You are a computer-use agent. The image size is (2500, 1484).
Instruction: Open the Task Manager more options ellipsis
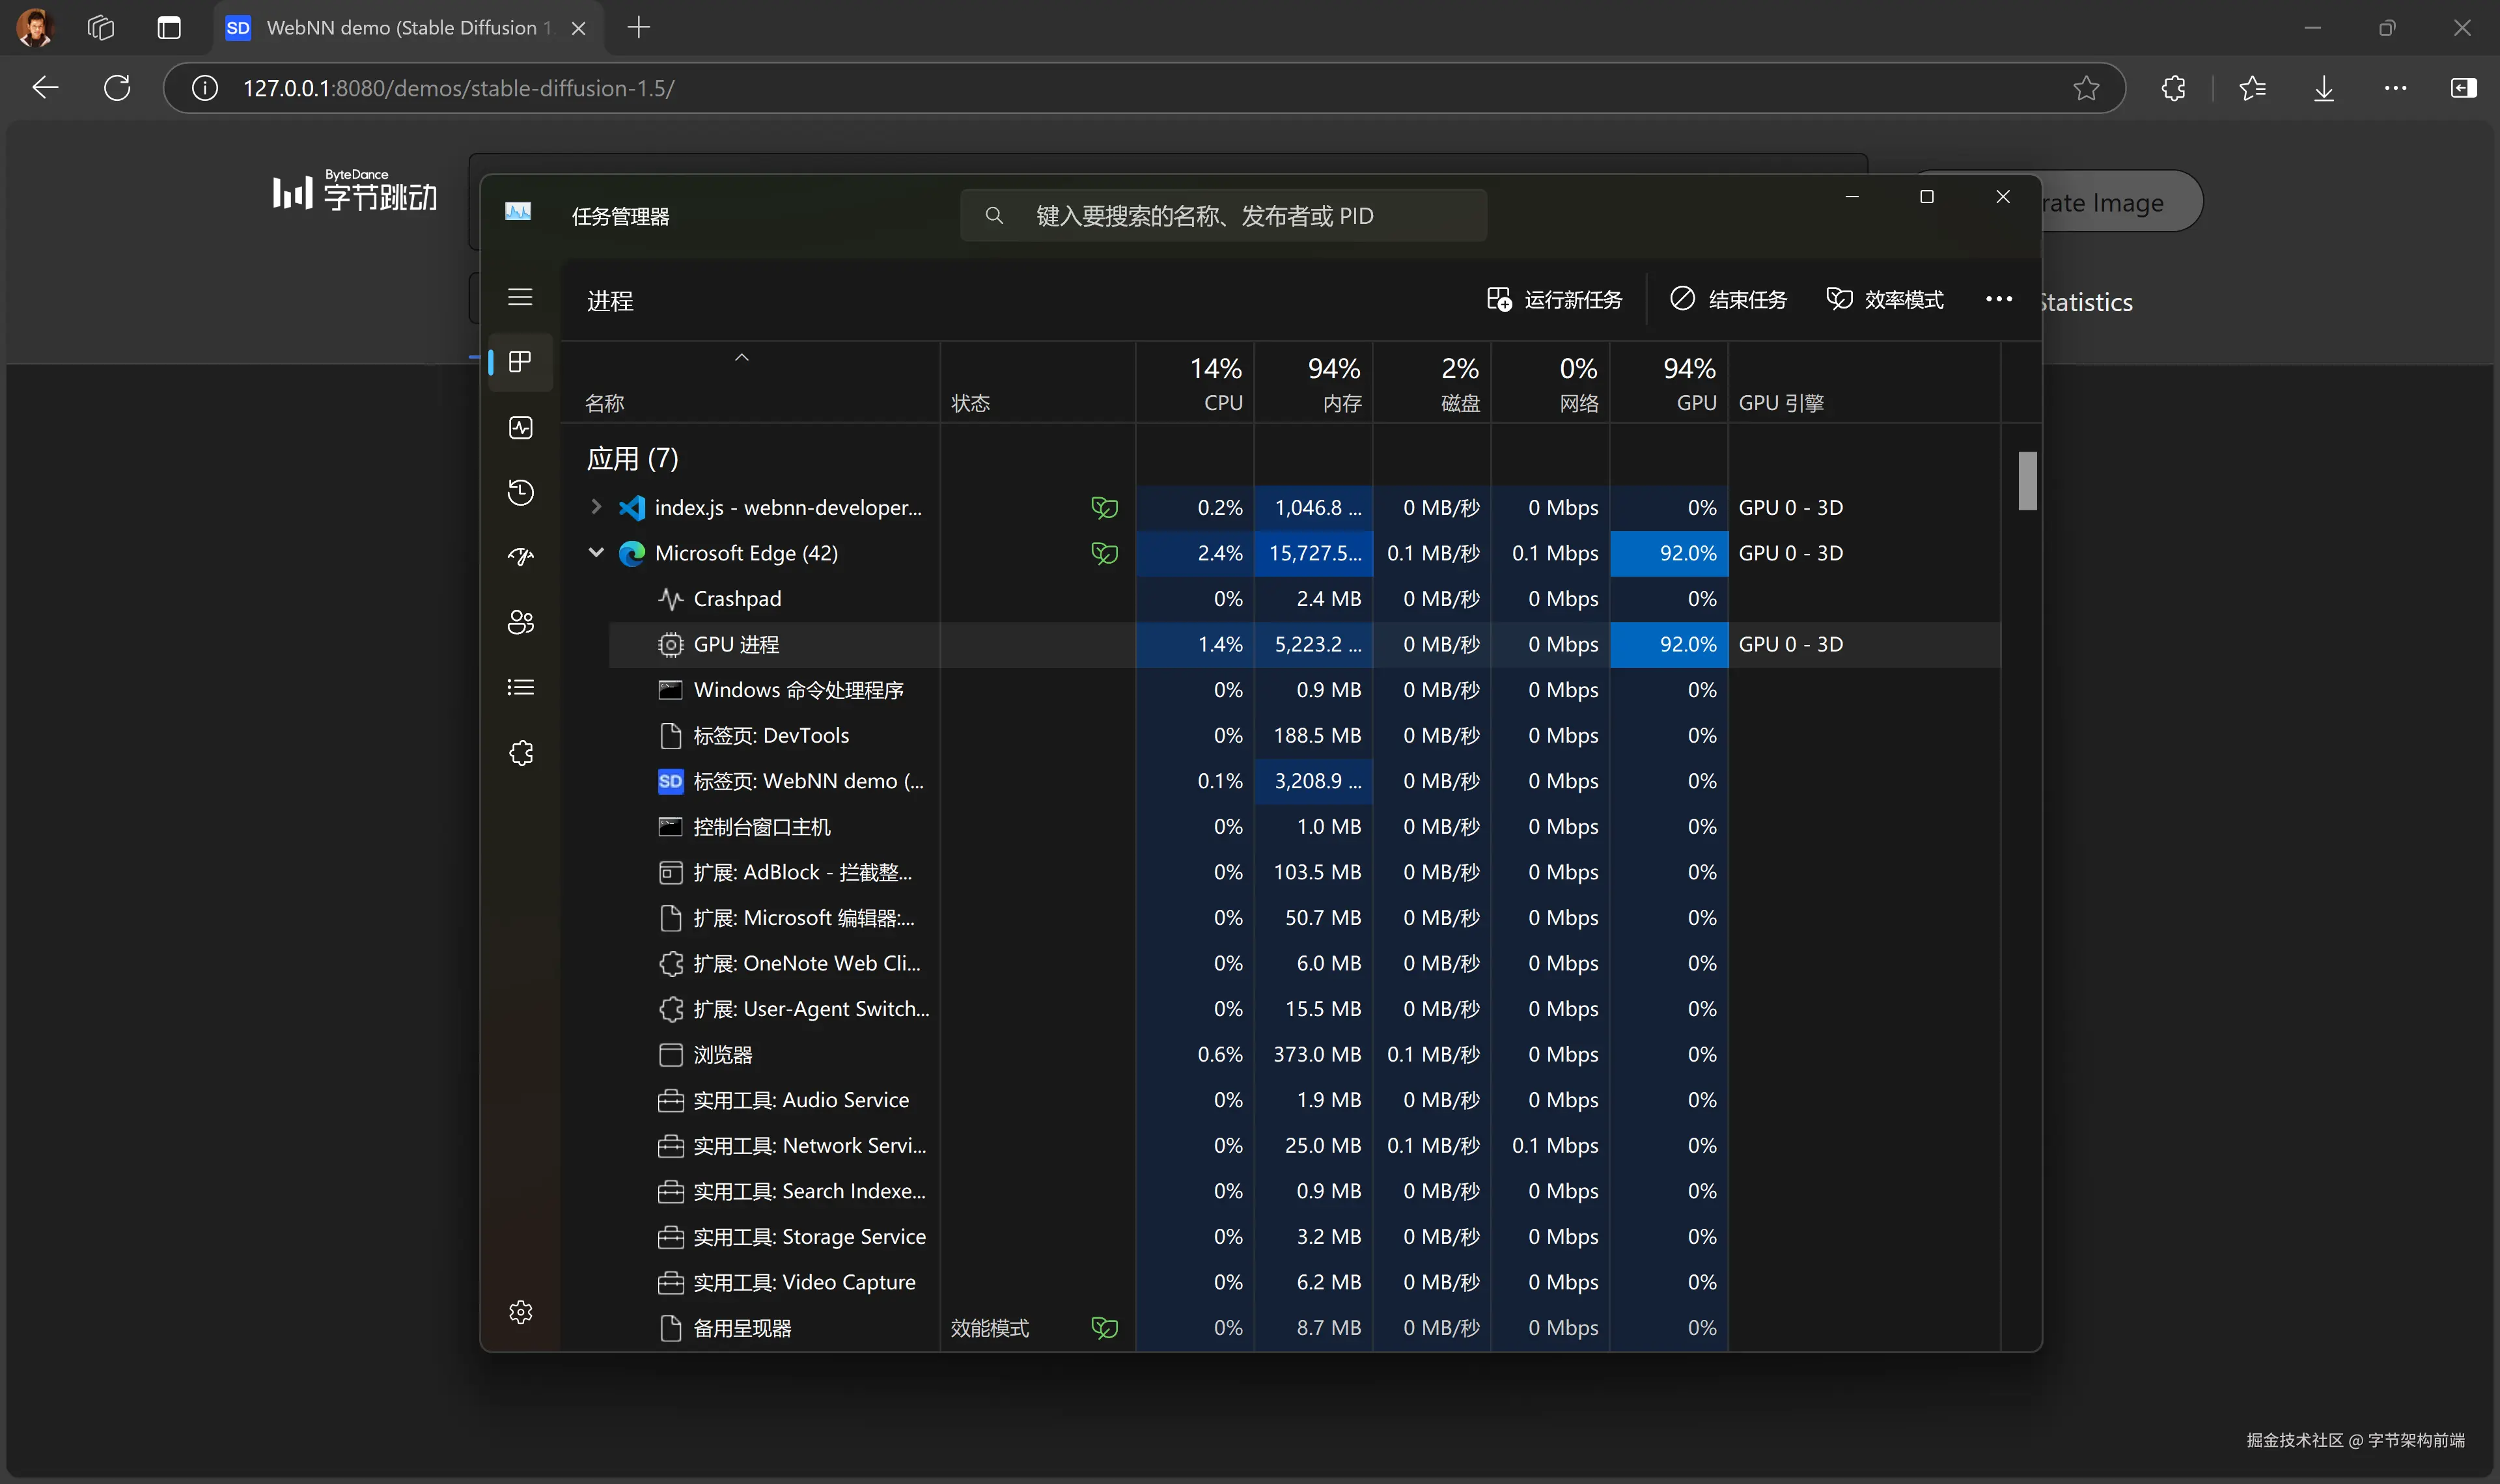click(x=1998, y=299)
